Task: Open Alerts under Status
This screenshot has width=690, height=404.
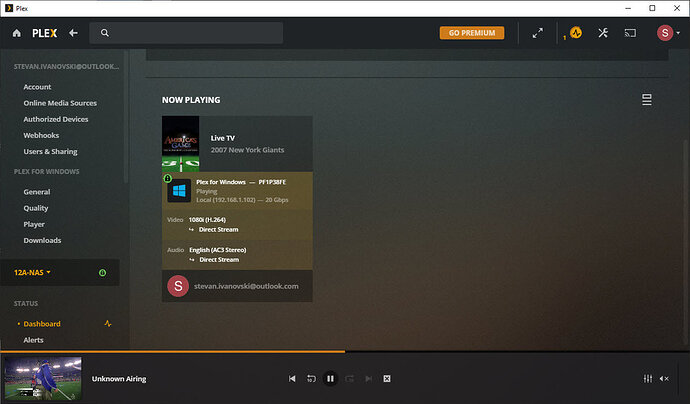Action: coord(33,340)
